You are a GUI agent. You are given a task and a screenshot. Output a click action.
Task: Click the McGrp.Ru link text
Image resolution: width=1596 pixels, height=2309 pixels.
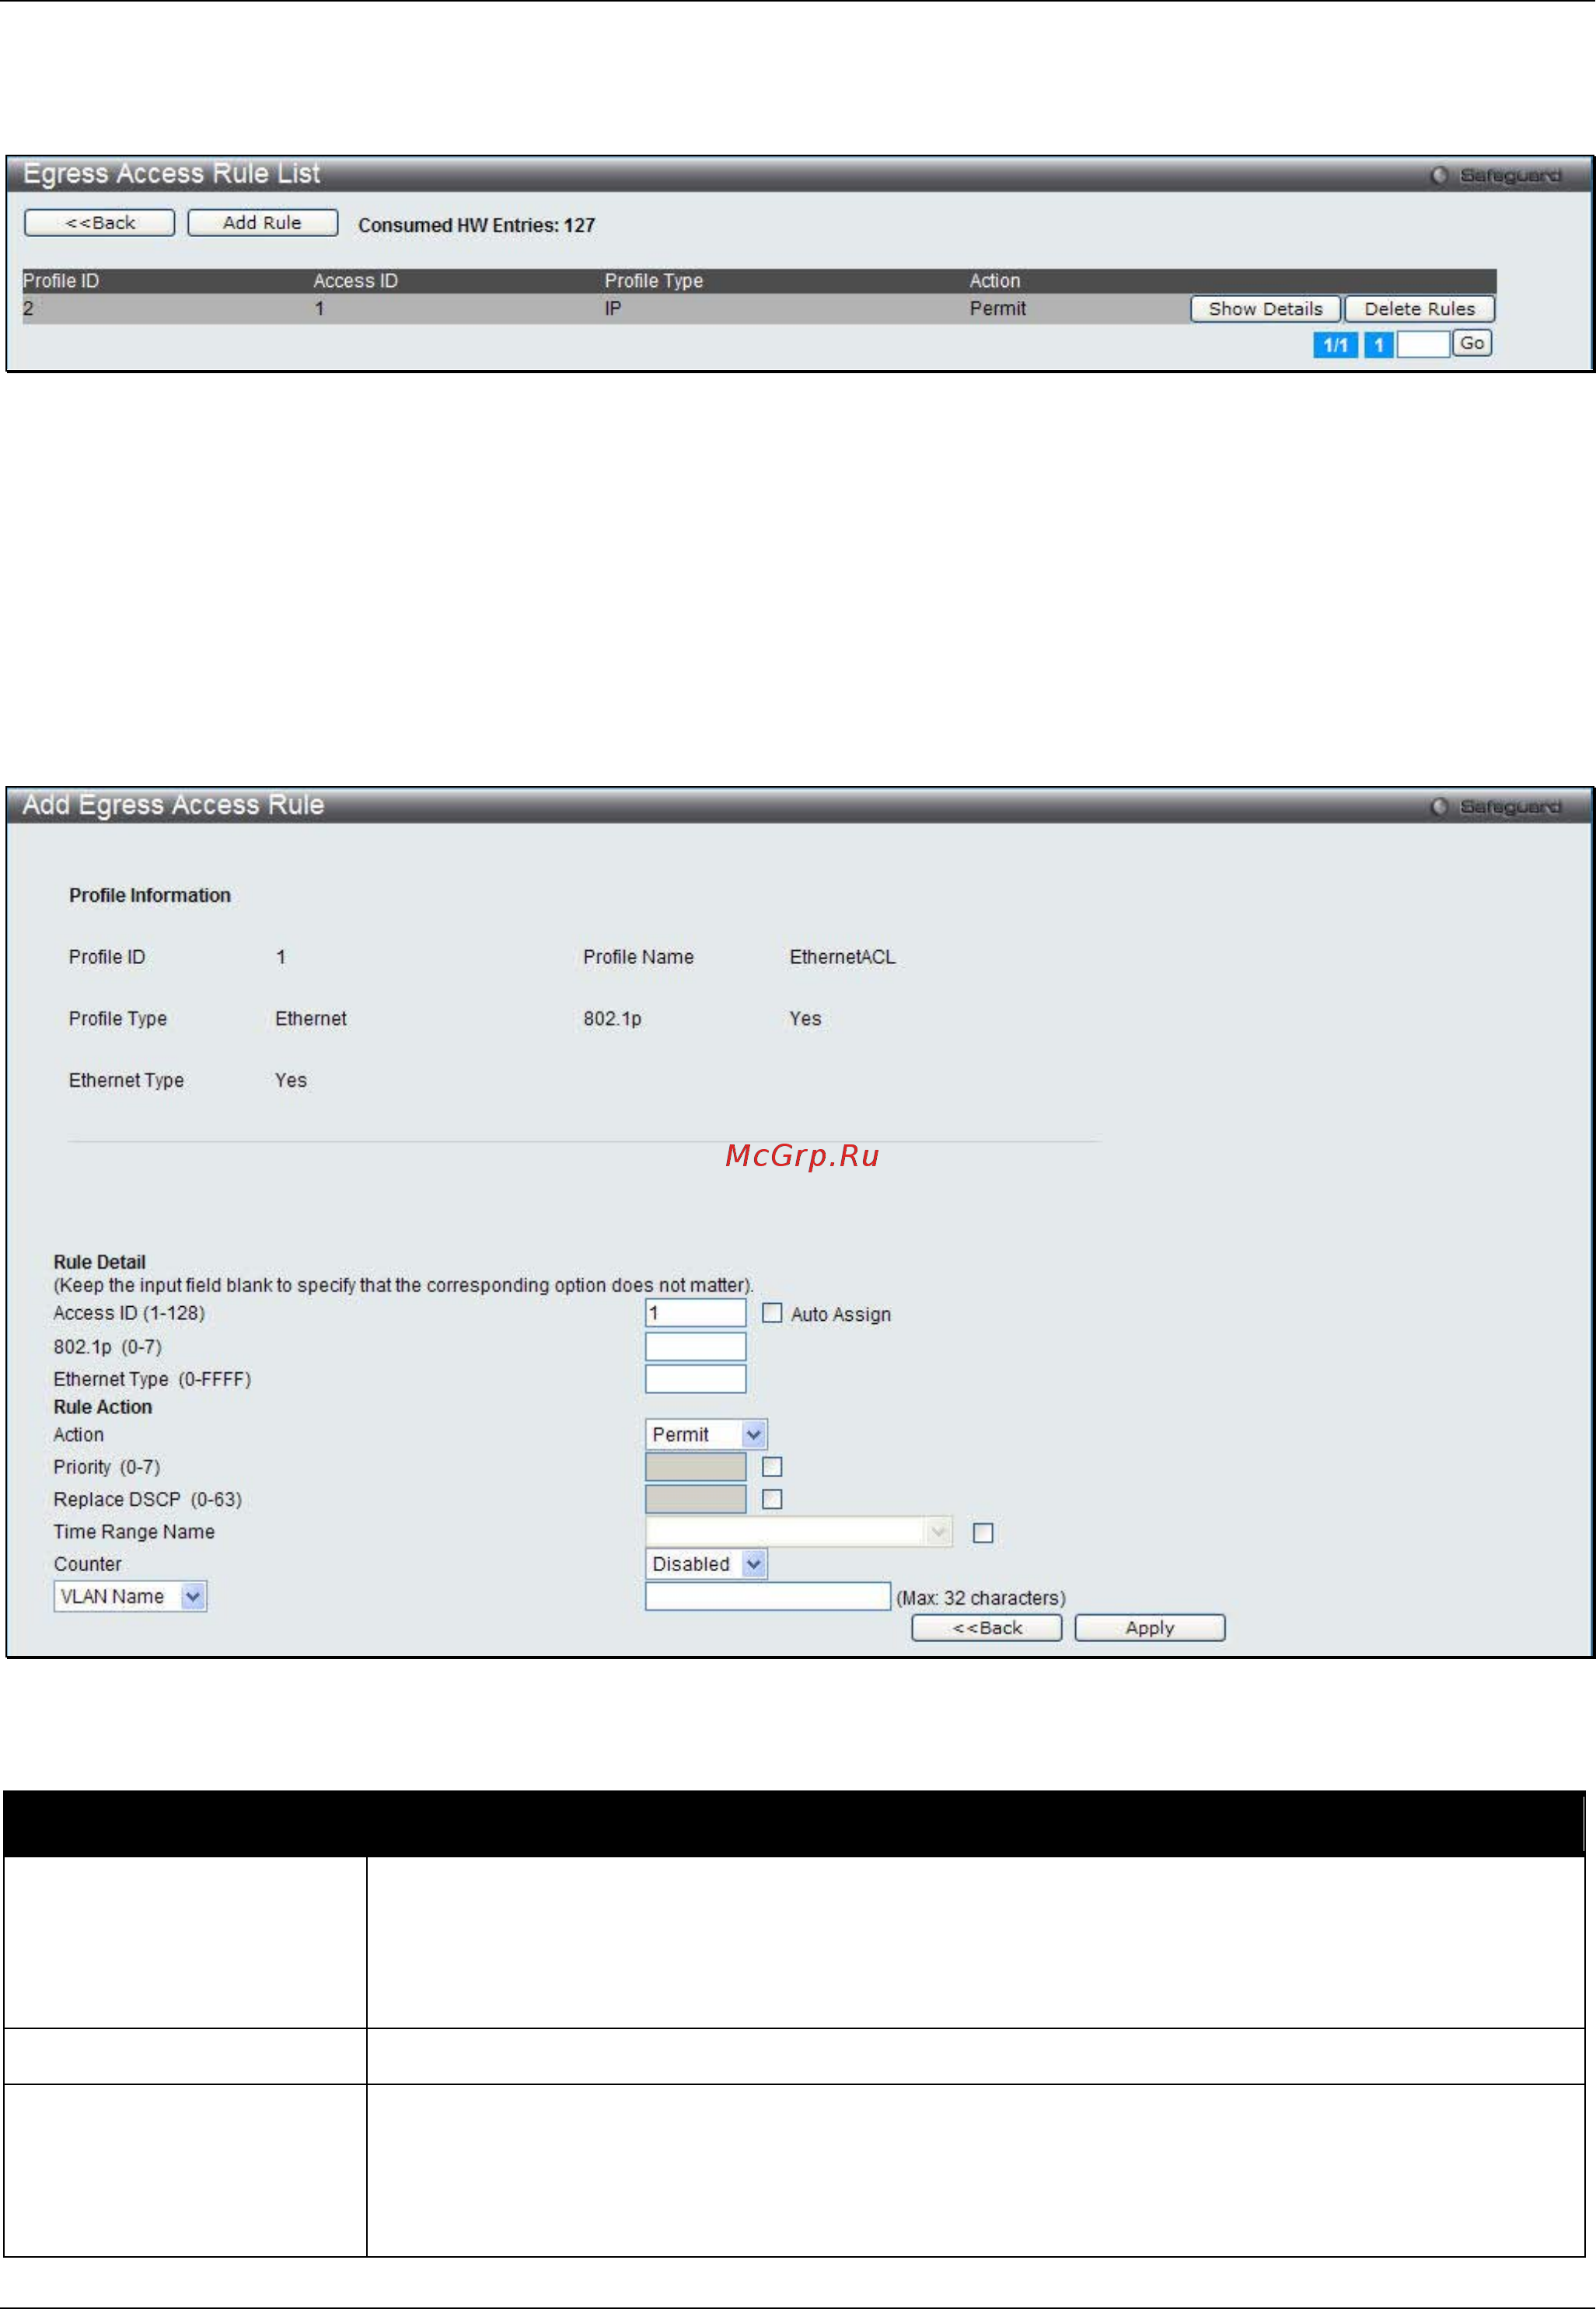pyautogui.click(x=802, y=1156)
